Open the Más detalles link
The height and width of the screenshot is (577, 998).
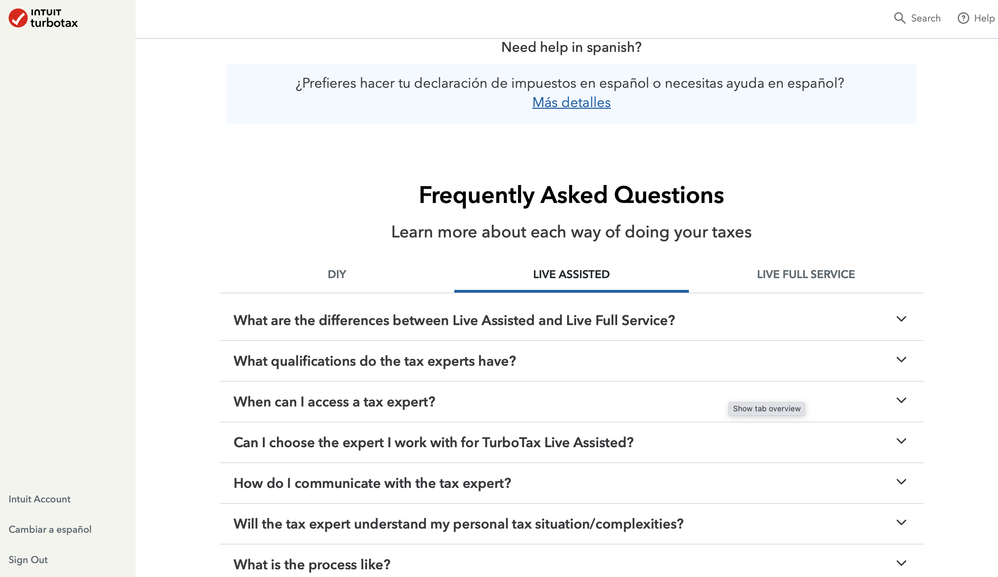(x=571, y=102)
